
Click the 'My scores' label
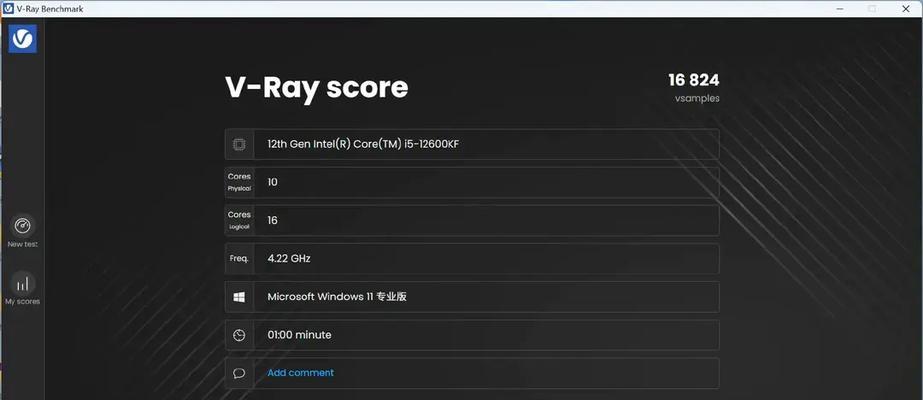(22, 302)
